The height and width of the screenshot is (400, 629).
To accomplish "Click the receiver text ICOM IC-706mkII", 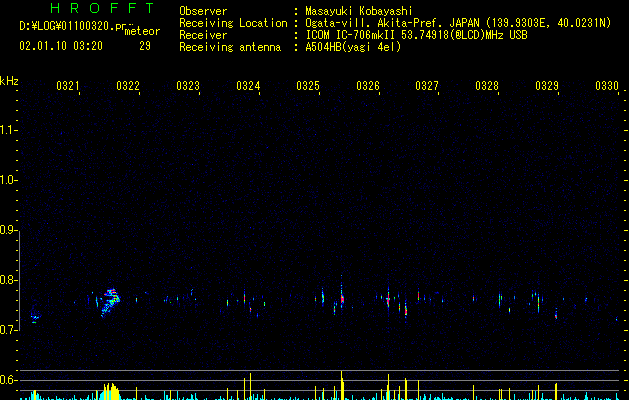I will (x=351, y=35).
